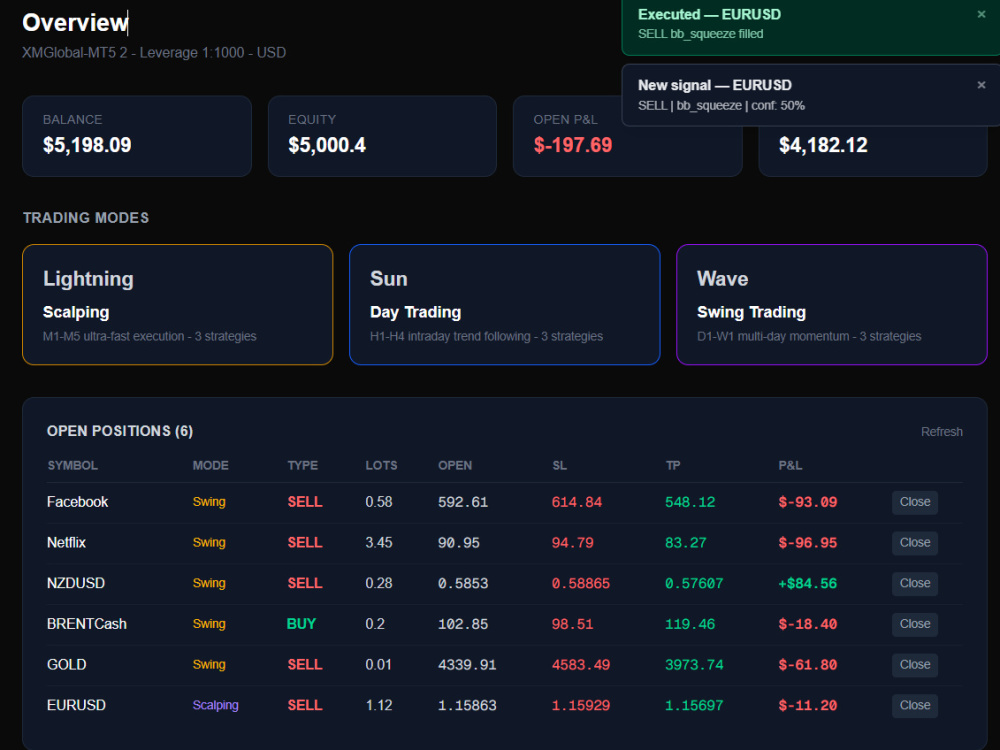The width and height of the screenshot is (1000, 750).
Task: Click the SELL bb_squeeze filled notification text
Action: (700, 34)
